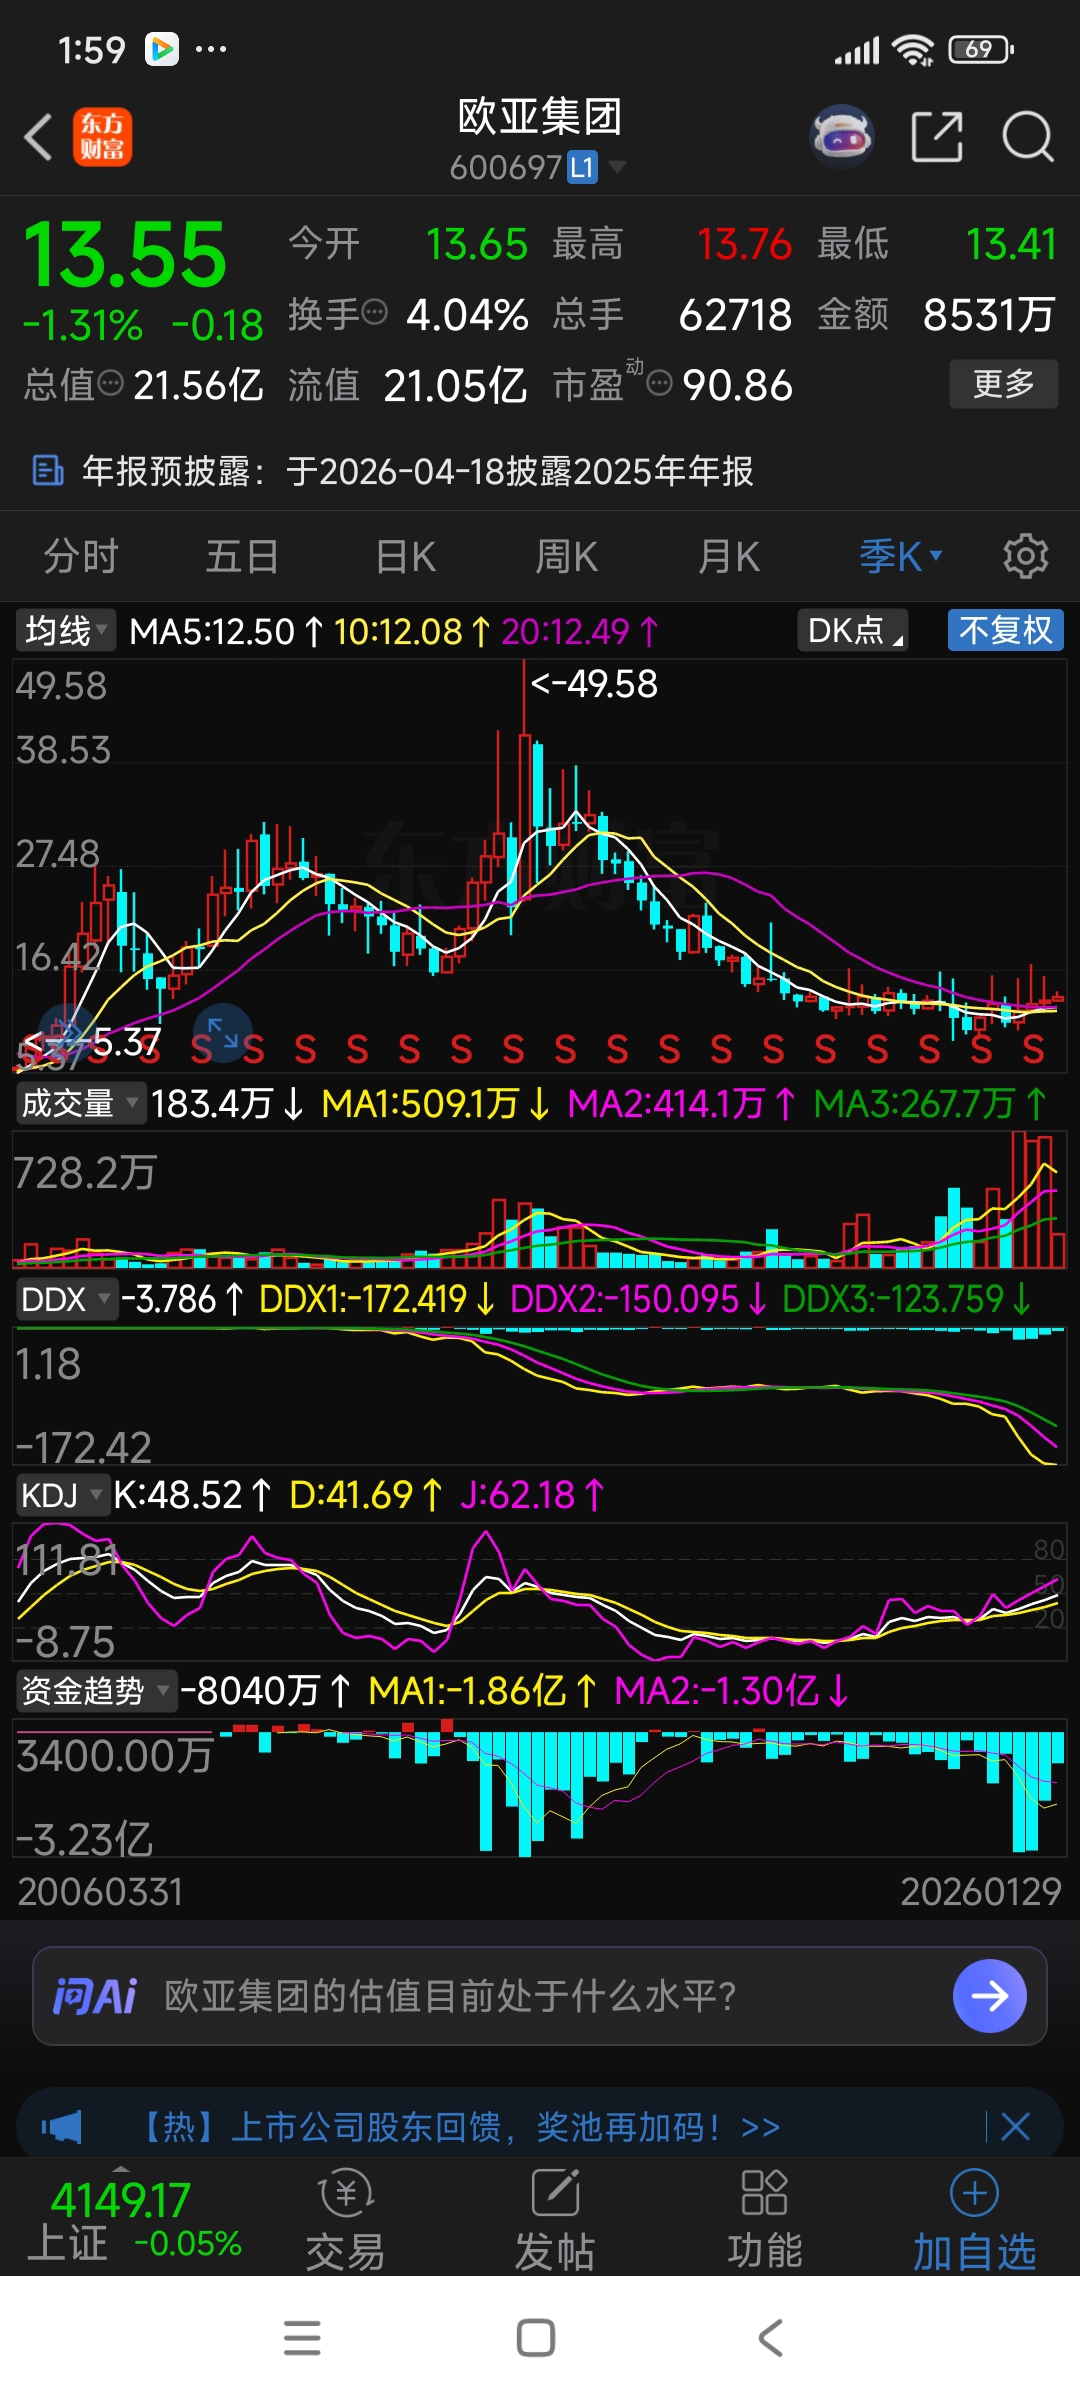Screen dimensions: 1080x2400
Task: Open the annual report disclosure notice
Action: [x=540, y=470]
